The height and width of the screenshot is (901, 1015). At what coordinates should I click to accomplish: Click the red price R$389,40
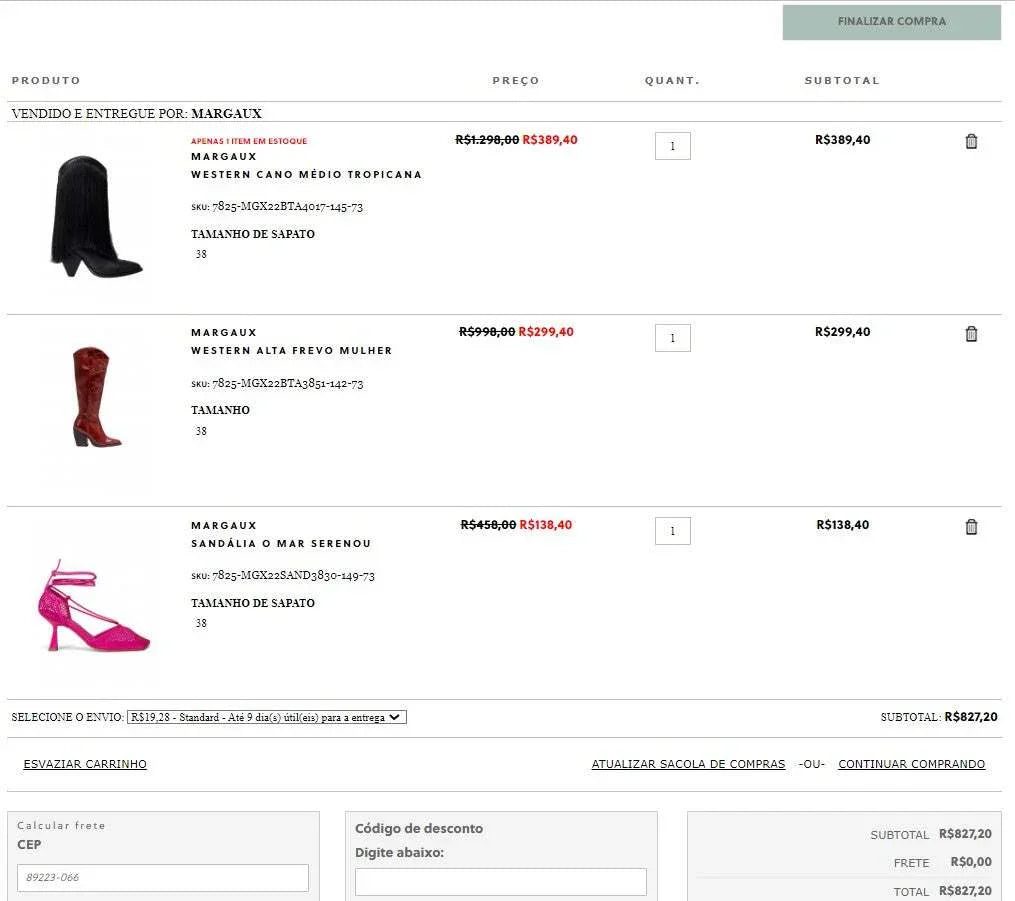coord(550,140)
